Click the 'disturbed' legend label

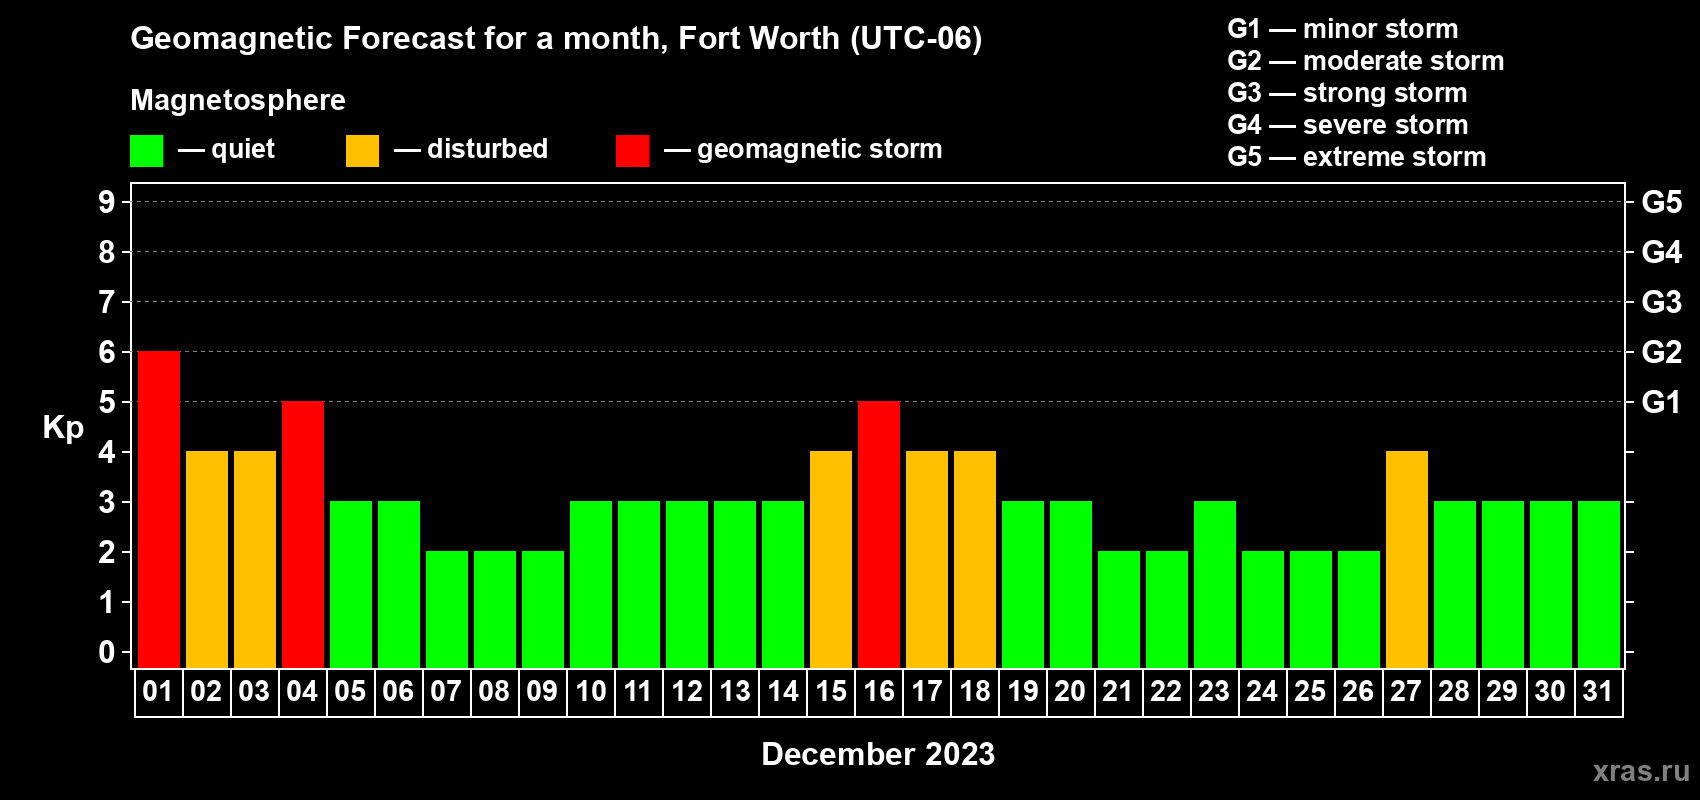[x=488, y=149]
